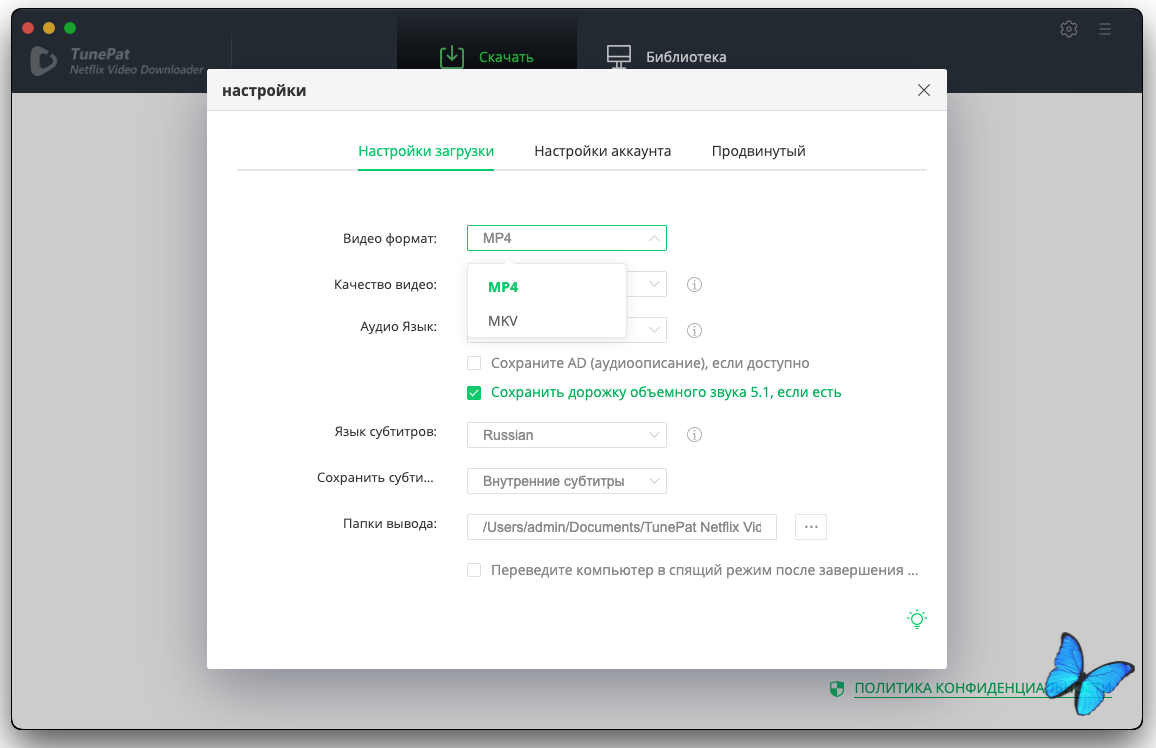Uncheck the 5.1 surround sound track checkbox
Screen dimensions: 1156x748
click(x=474, y=393)
